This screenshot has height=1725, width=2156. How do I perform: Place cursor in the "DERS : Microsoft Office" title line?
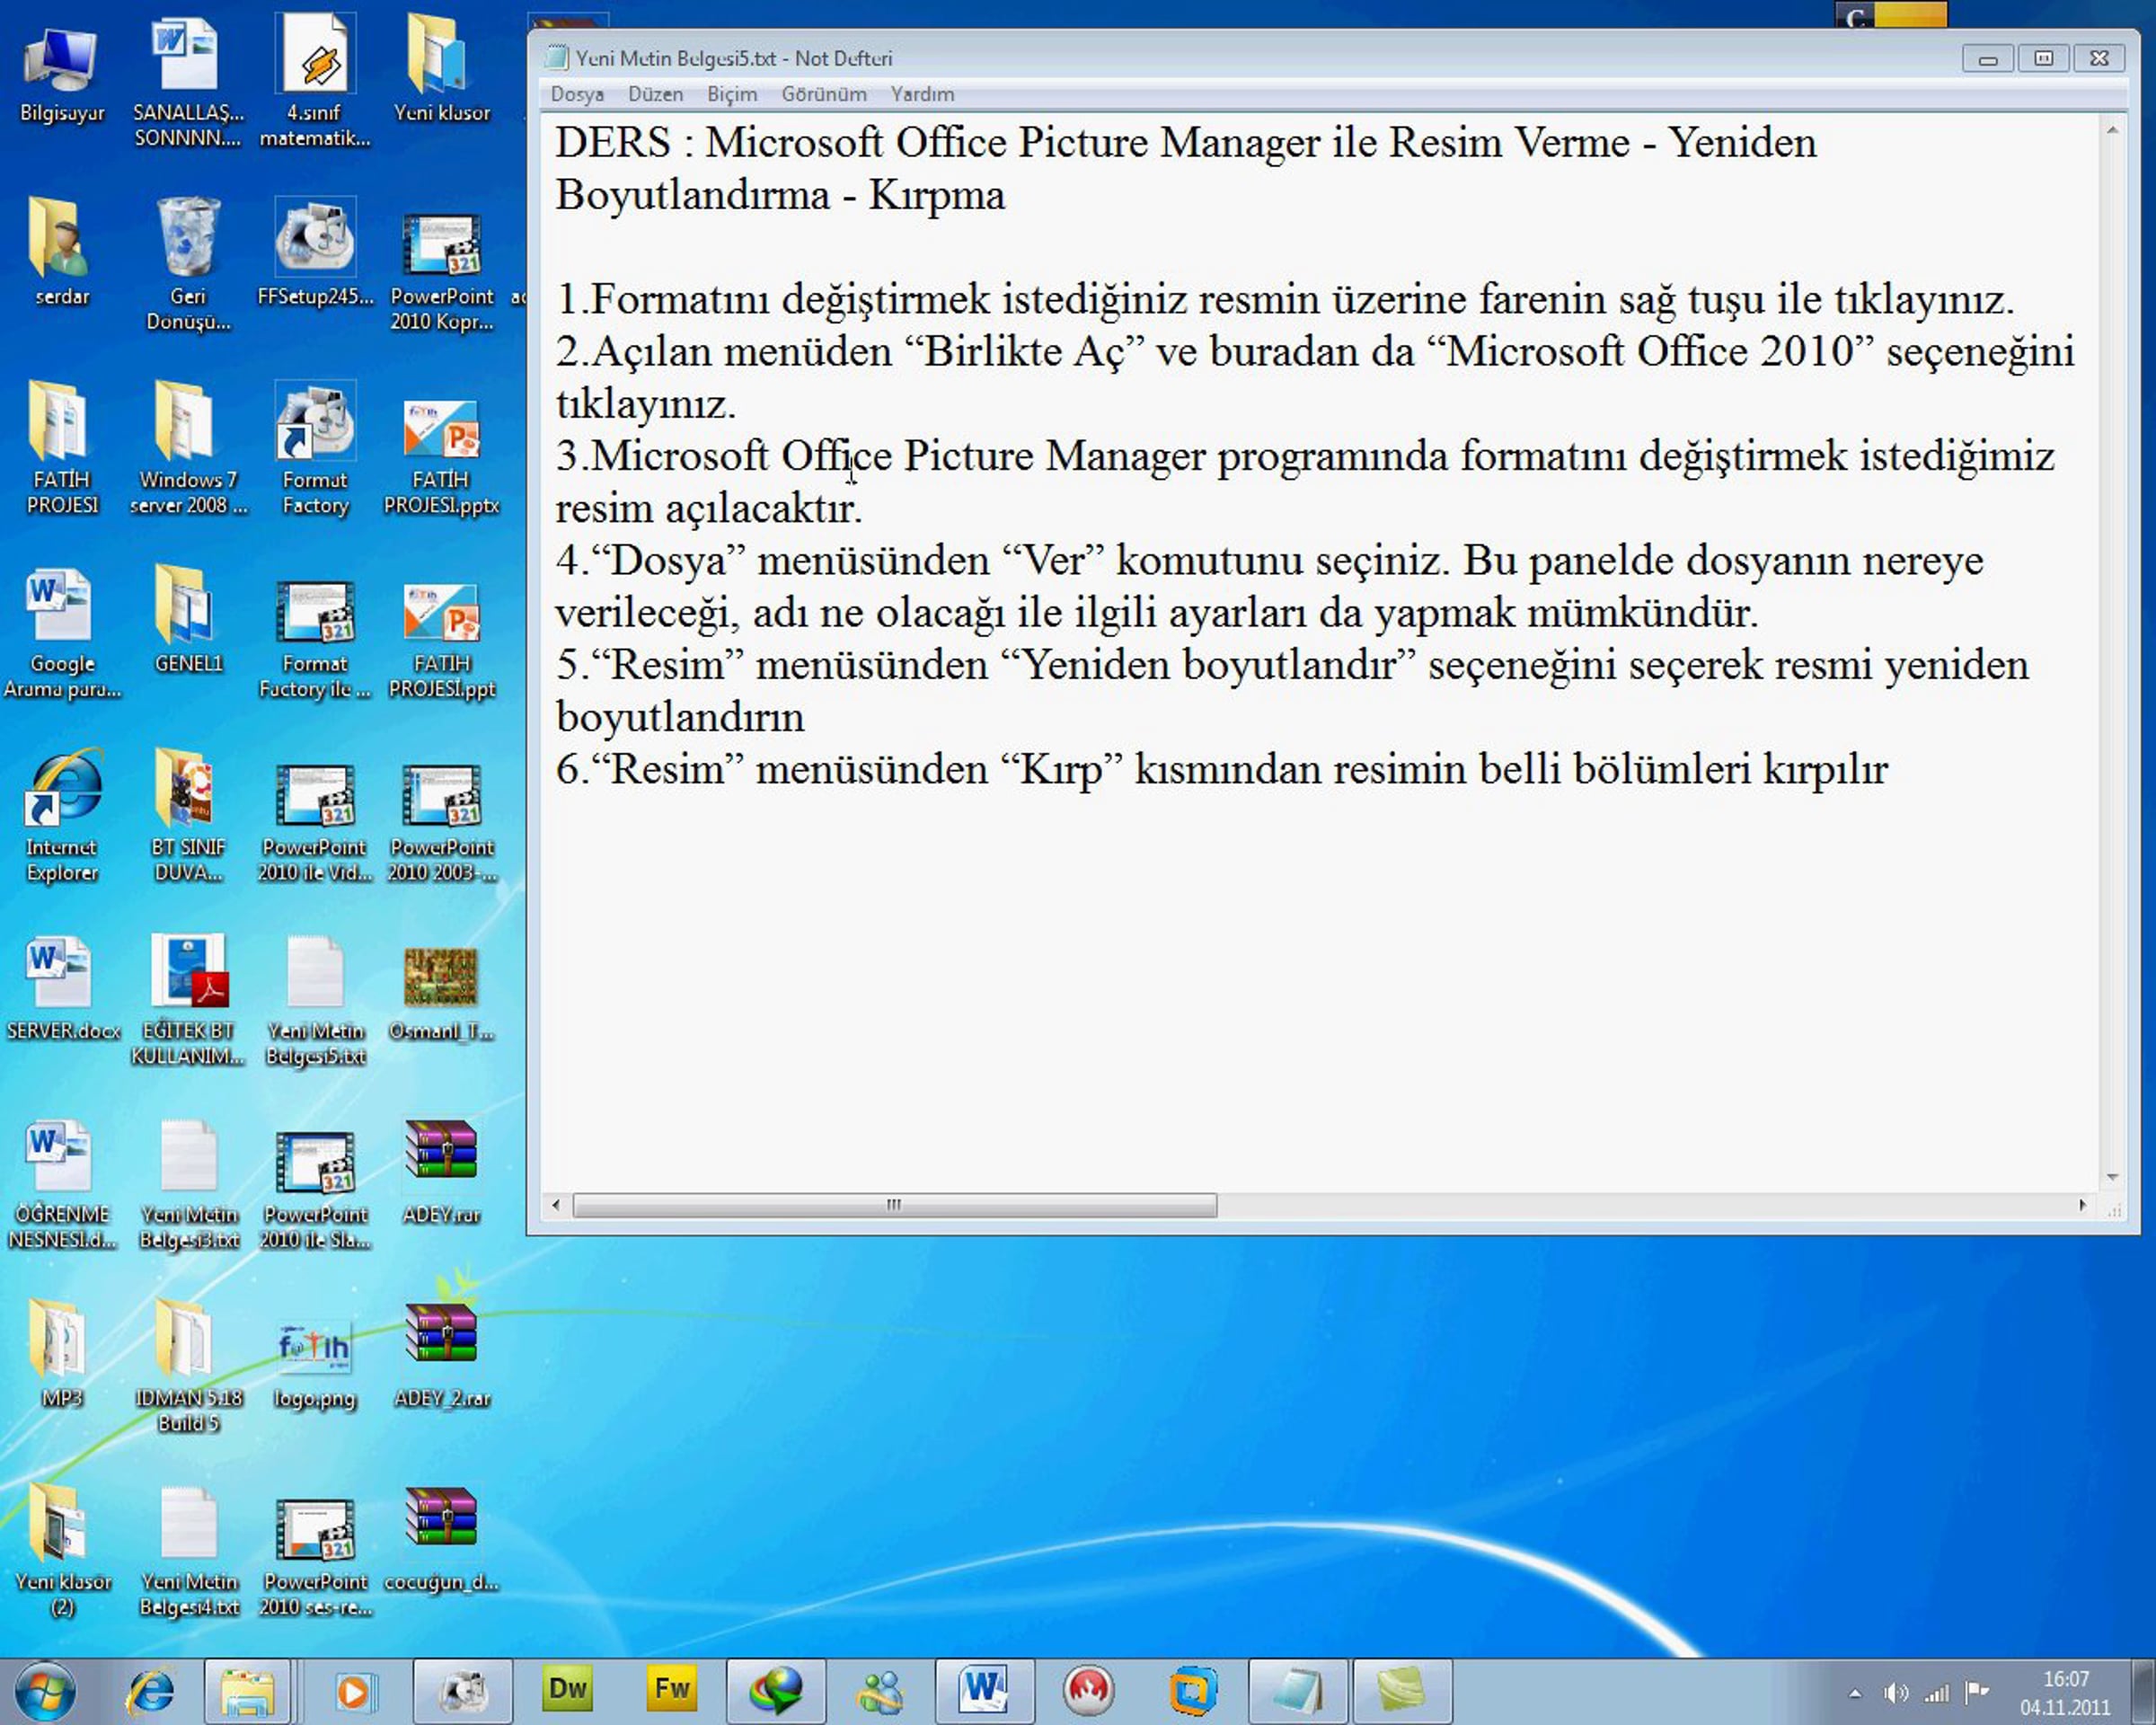[1185, 142]
